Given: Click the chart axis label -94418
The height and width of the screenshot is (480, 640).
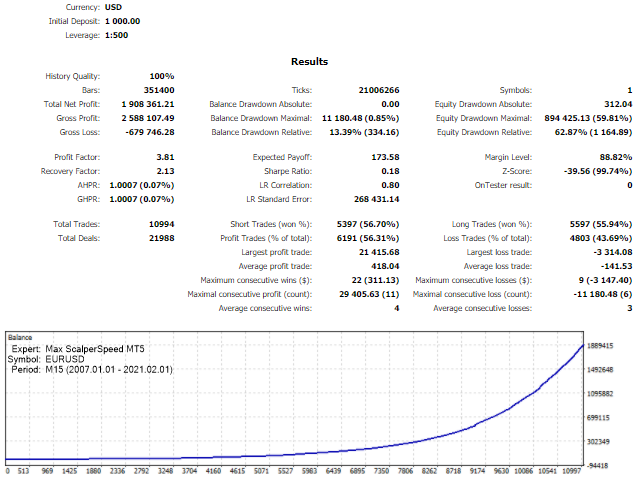Looking at the screenshot, I should coord(597,466).
